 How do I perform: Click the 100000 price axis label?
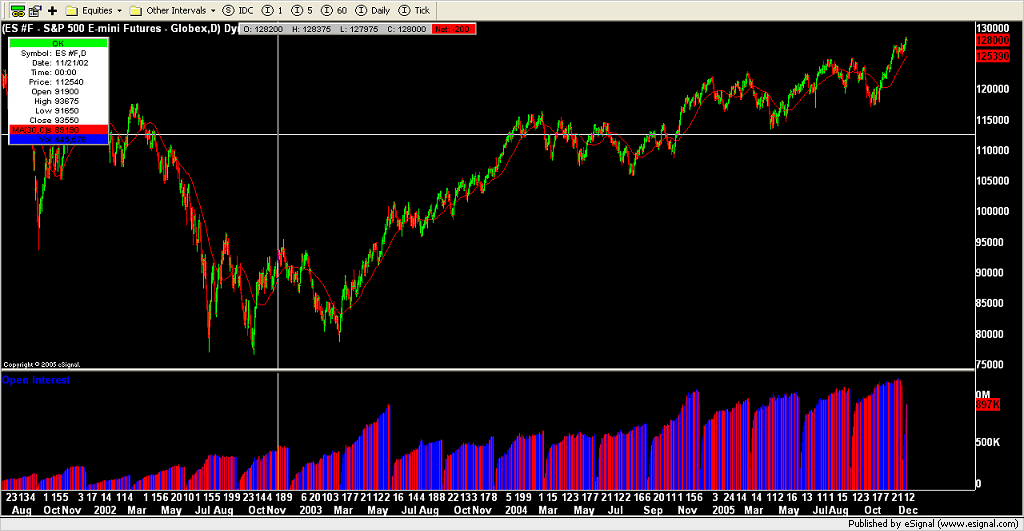click(x=992, y=212)
